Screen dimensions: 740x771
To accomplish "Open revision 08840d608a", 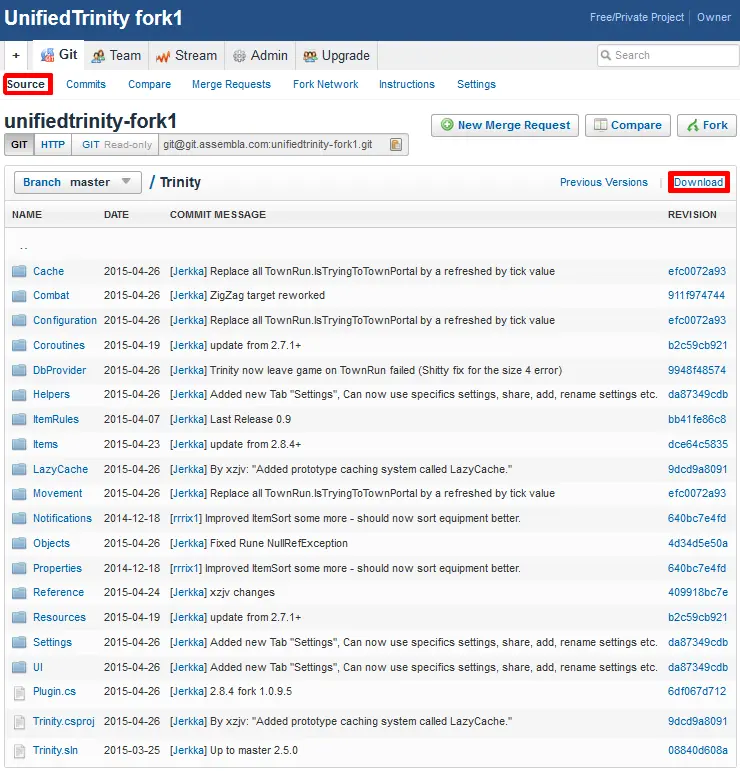I will [698, 751].
